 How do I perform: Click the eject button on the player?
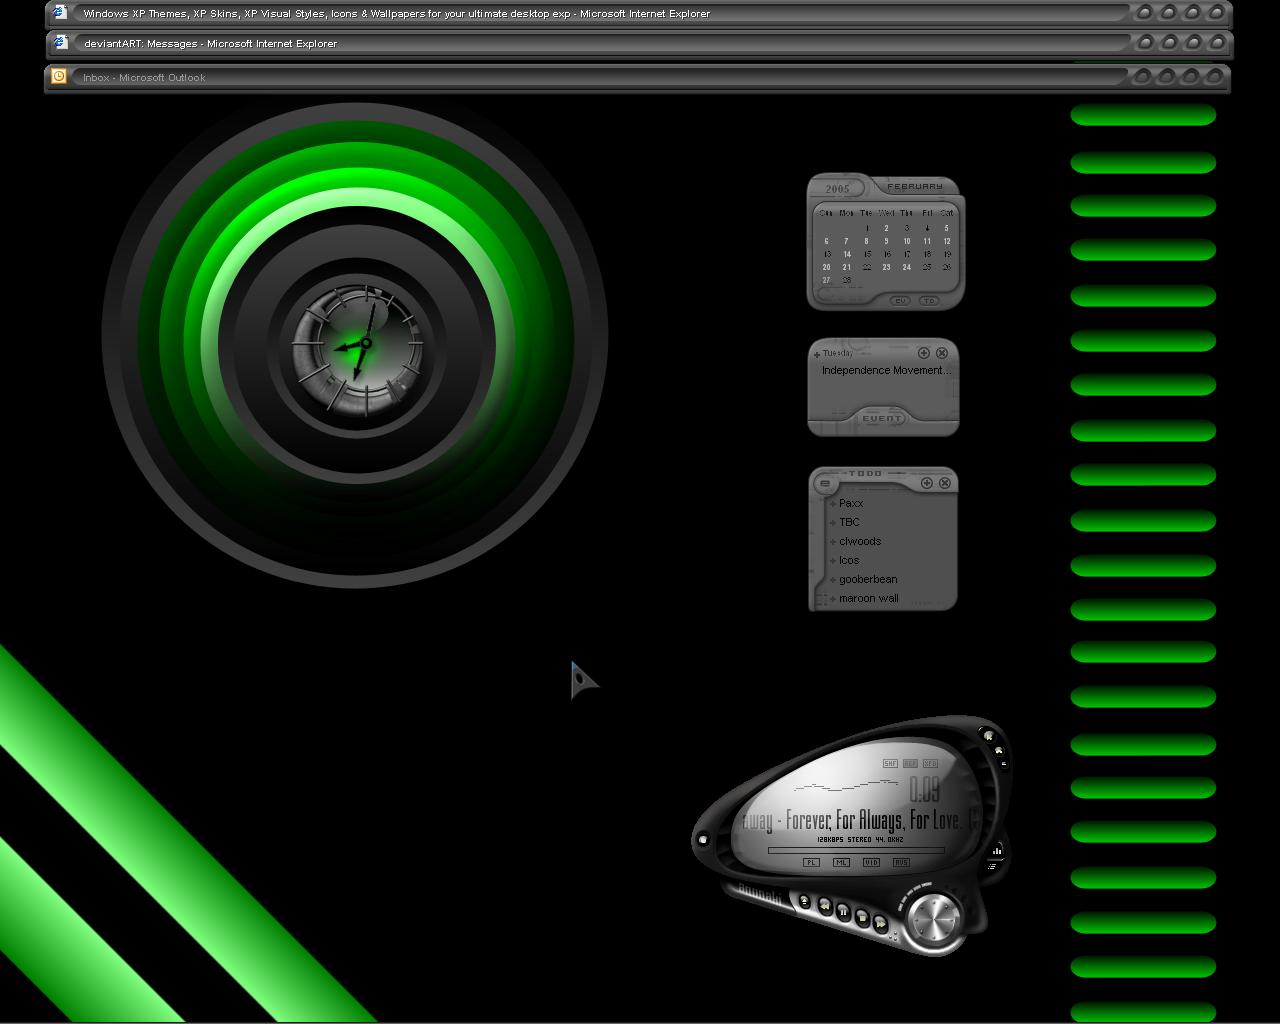(x=804, y=901)
